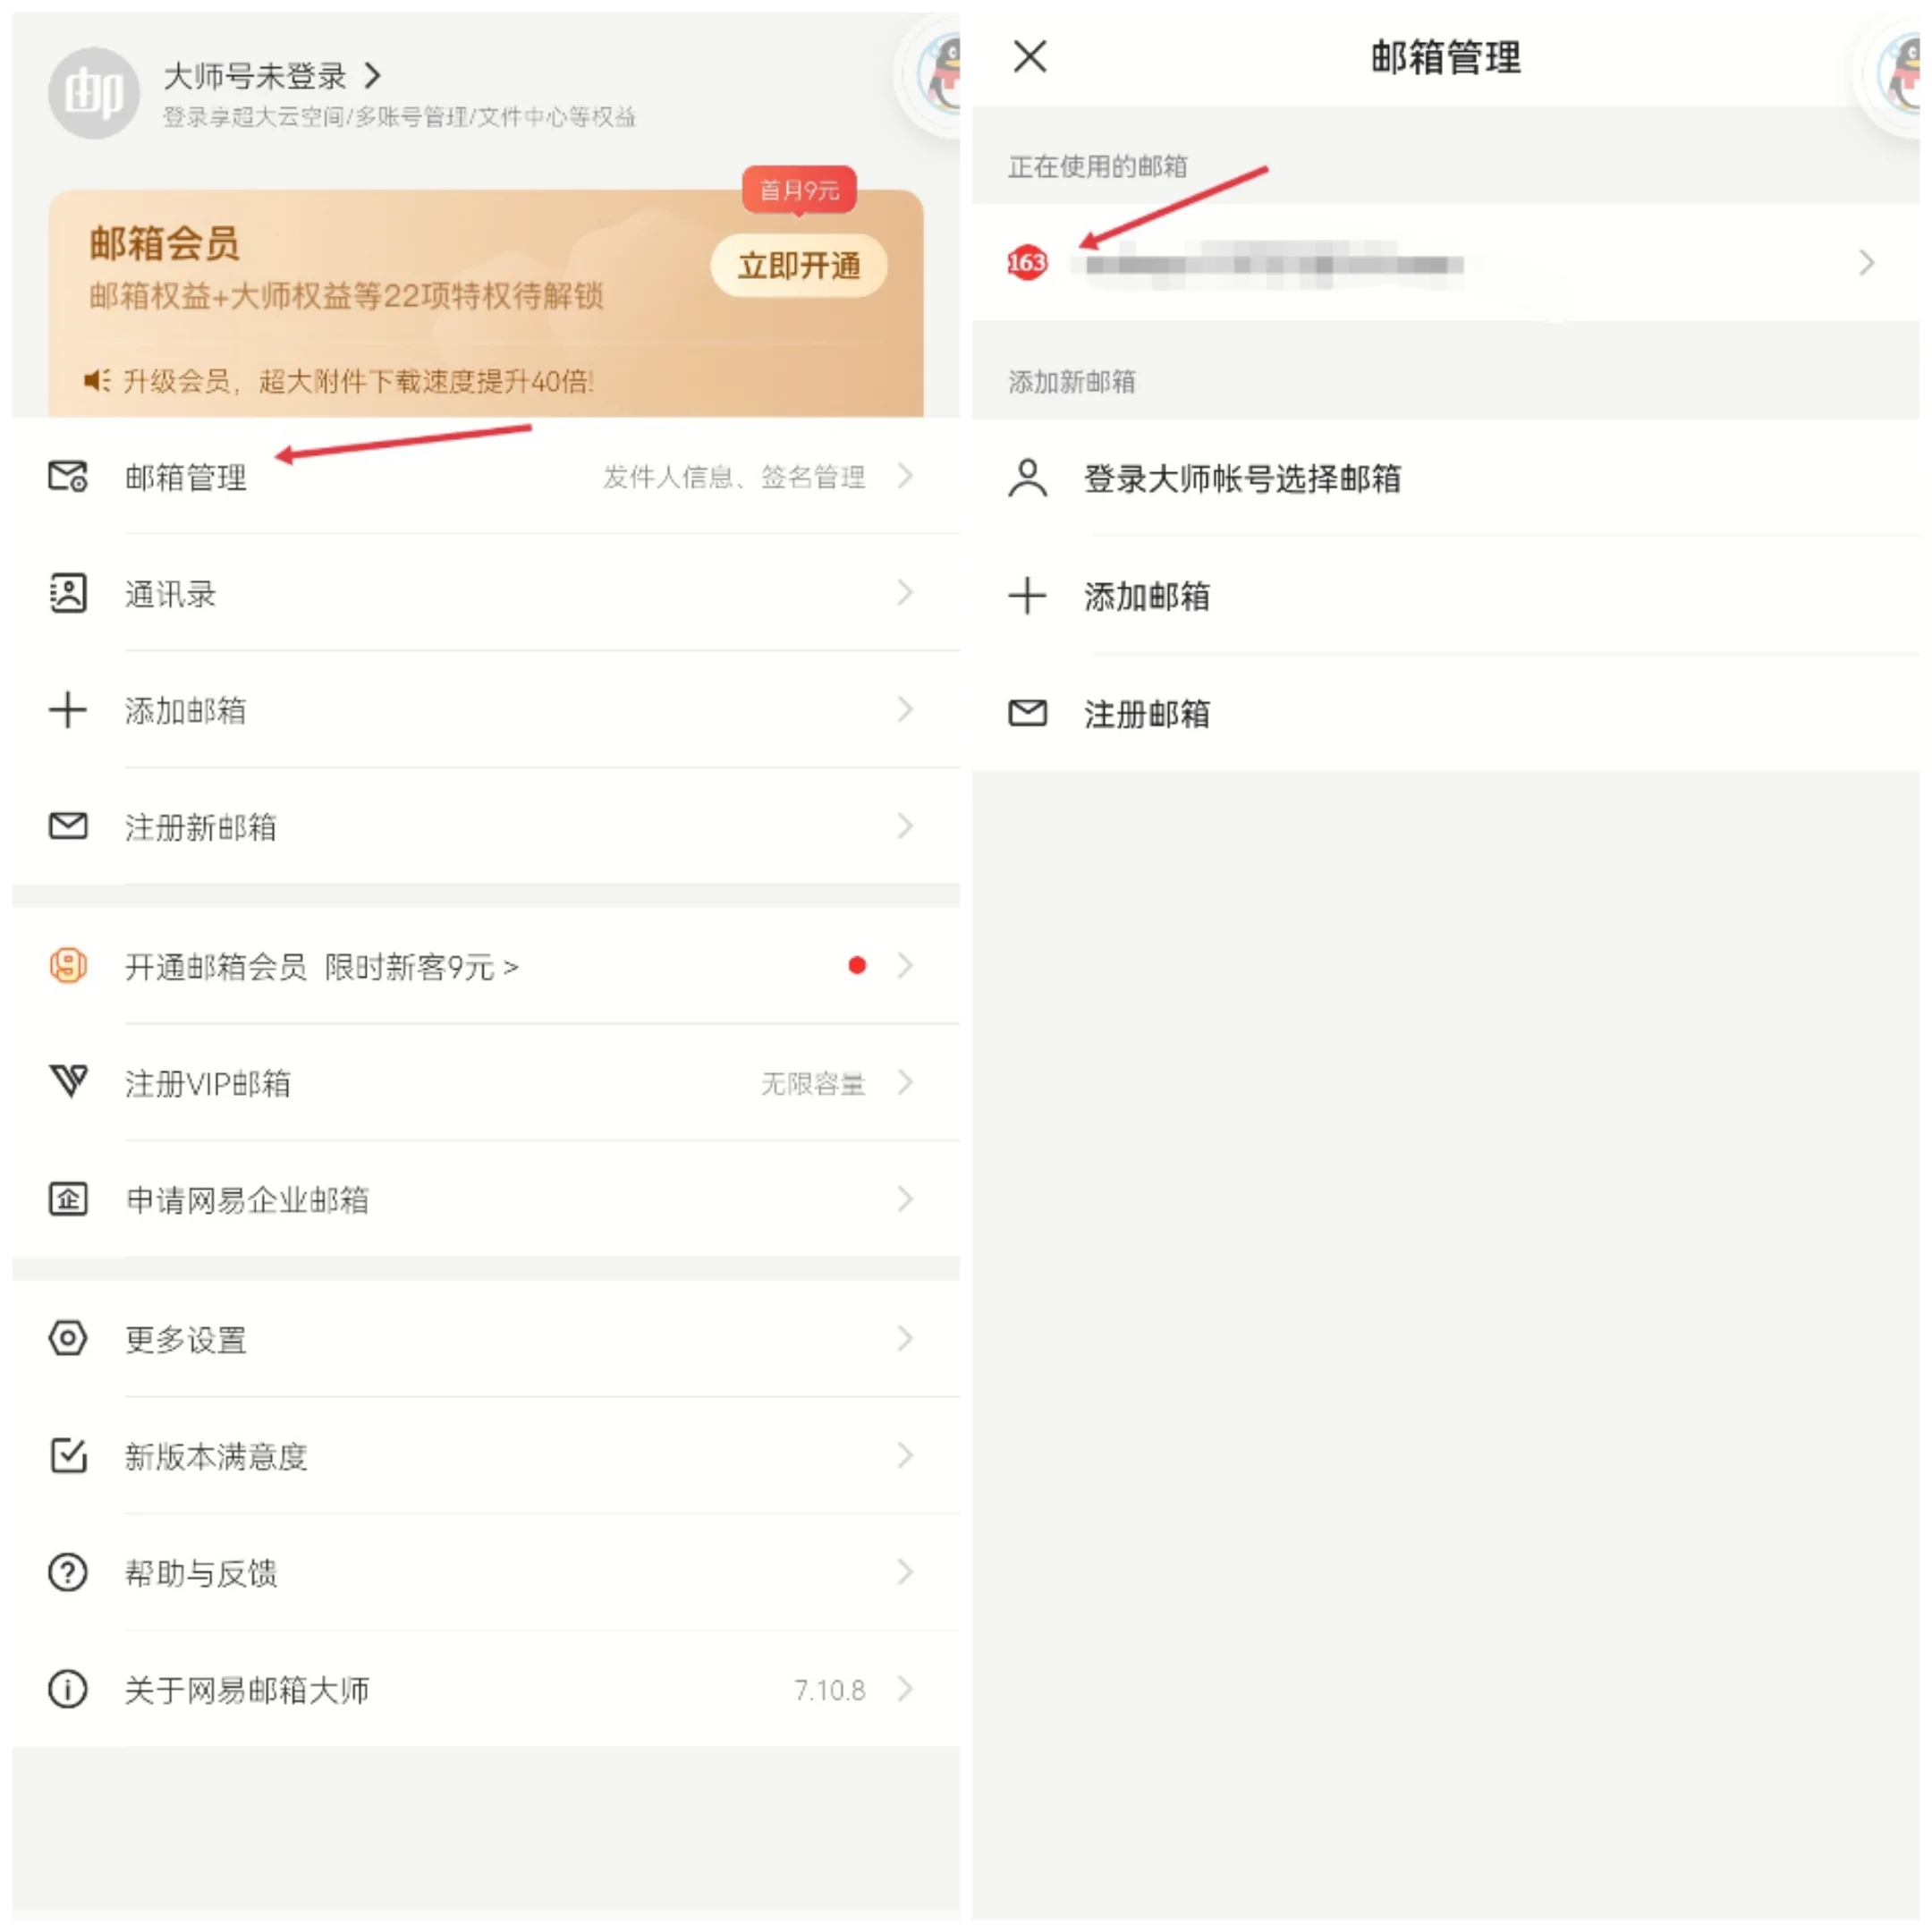Image resolution: width=1932 pixels, height=1932 pixels.
Task: Close the 邮箱管理 panel with X
Action: pos(1030,57)
